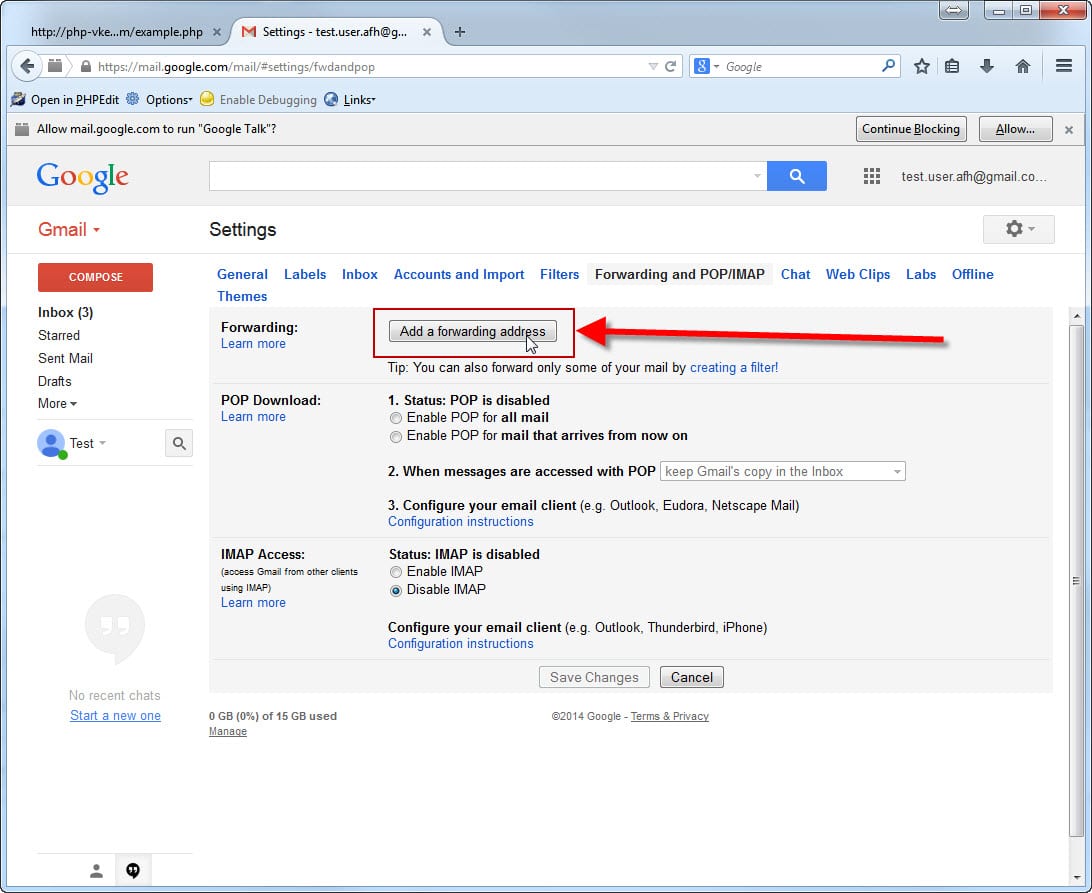Click the bookmark star icon
The width and height of the screenshot is (1092, 893).
[921, 66]
